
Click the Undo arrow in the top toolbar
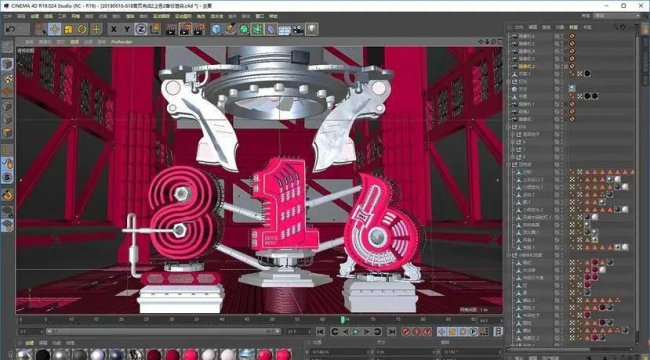click(x=11, y=29)
